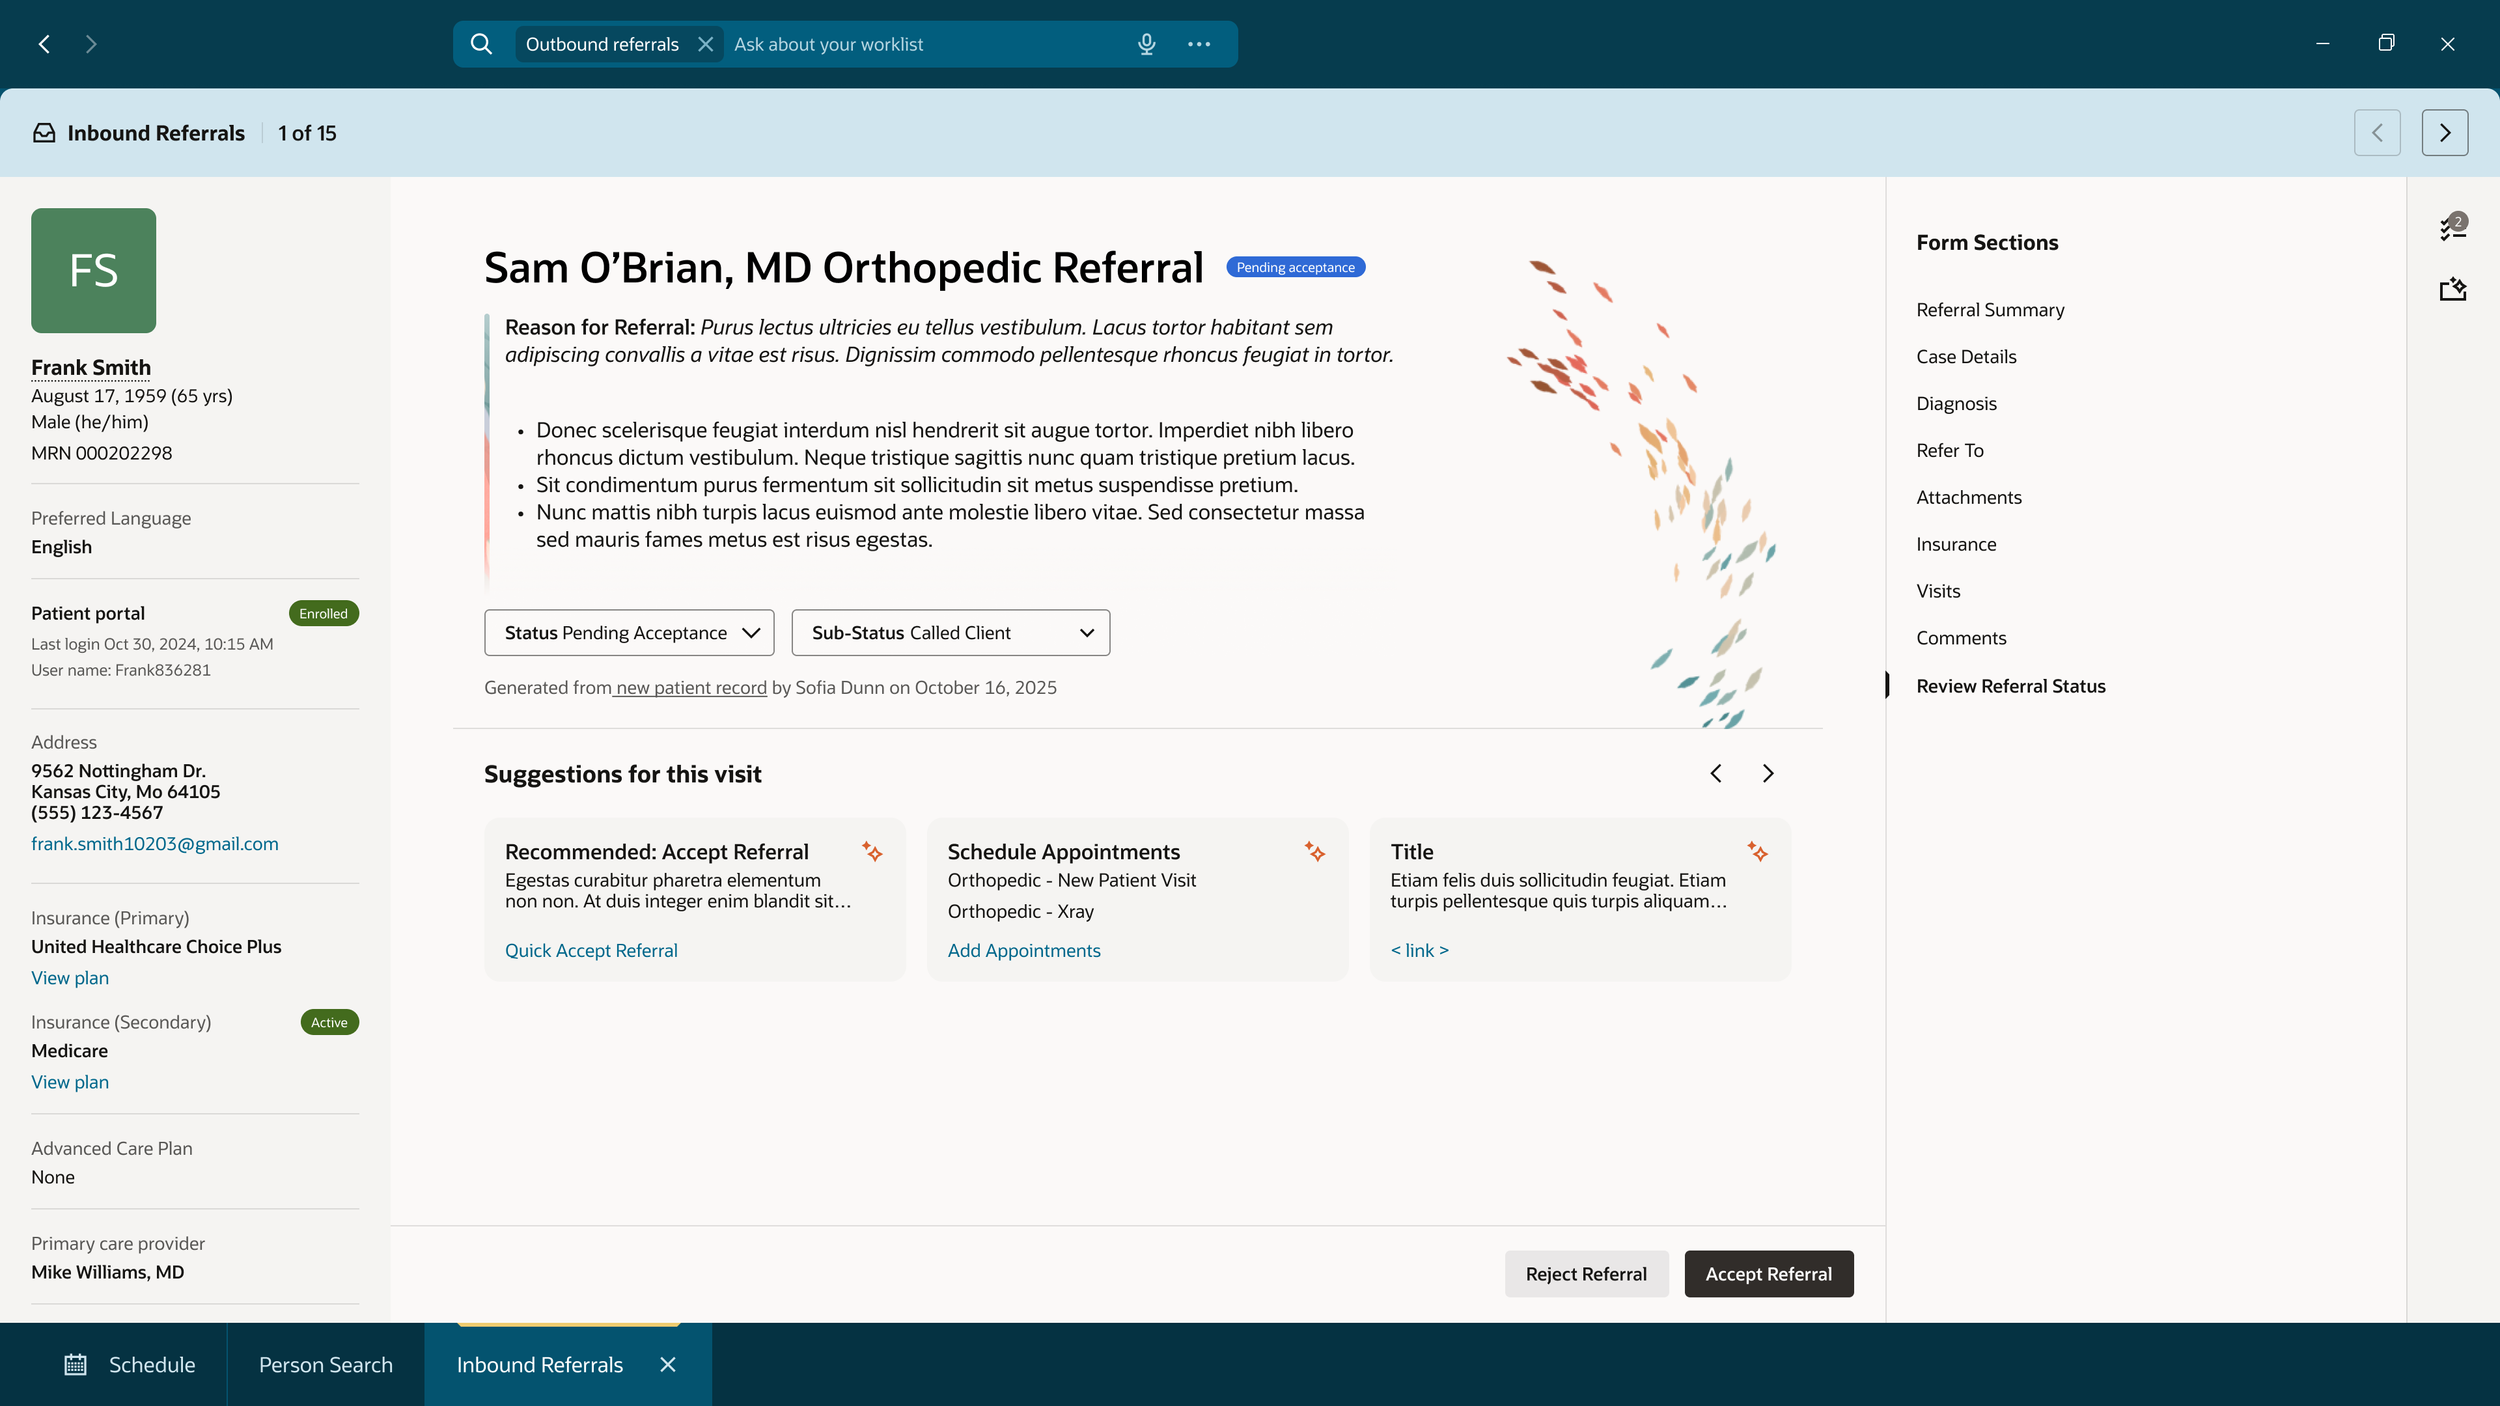This screenshot has height=1406, width=2500.
Task: Click the Enrolled patient portal badge
Action: (323, 613)
